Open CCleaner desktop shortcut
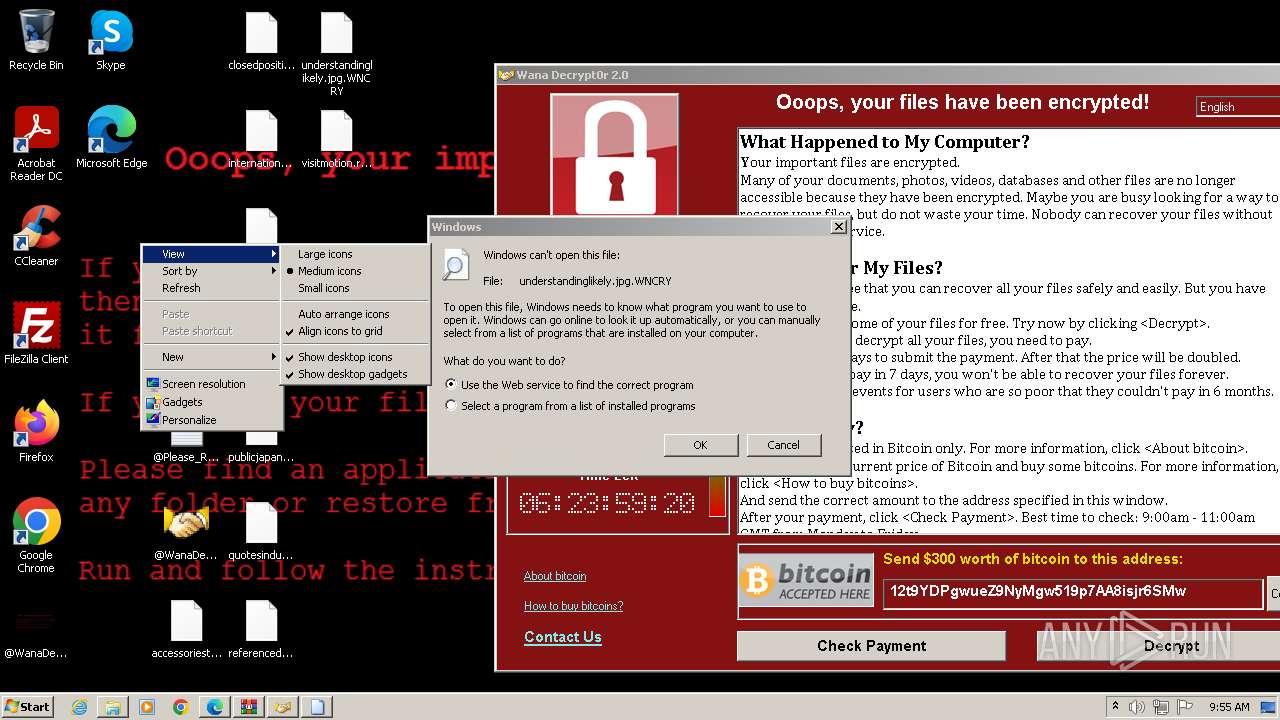The image size is (1280, 720). (36, 236)
